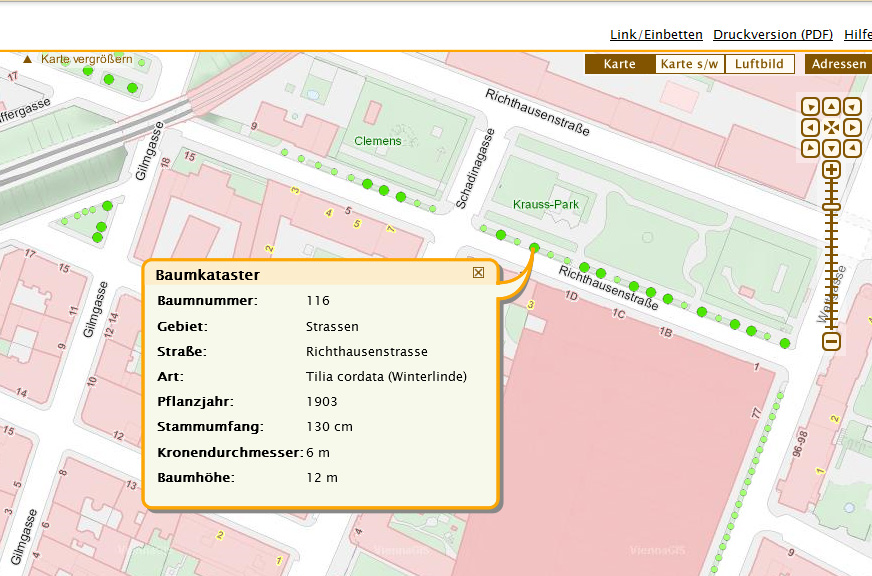Open the Hilfe link
The width and height of the screenshot is (872, 576).
(x=858, y=34)
